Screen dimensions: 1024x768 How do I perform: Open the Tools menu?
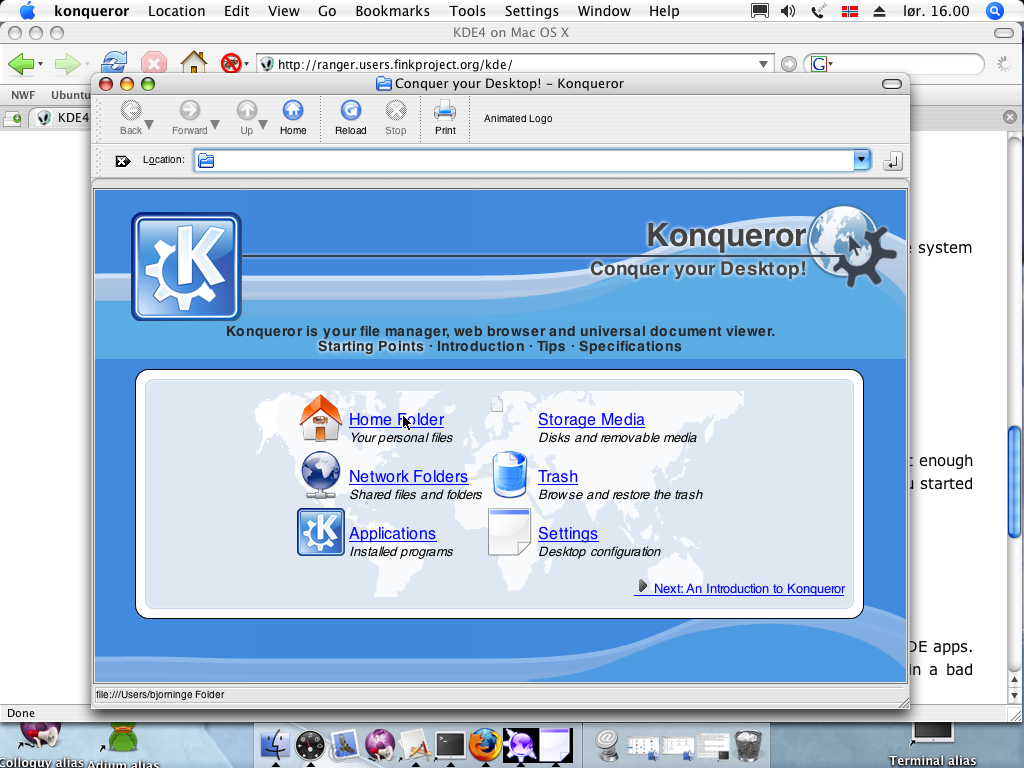click(468, 11)
